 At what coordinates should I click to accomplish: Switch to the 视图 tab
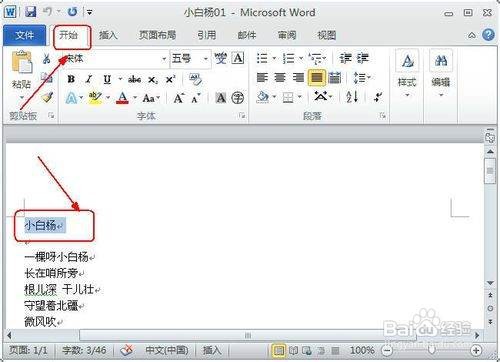pyautogui.click(x=327, y=35)
